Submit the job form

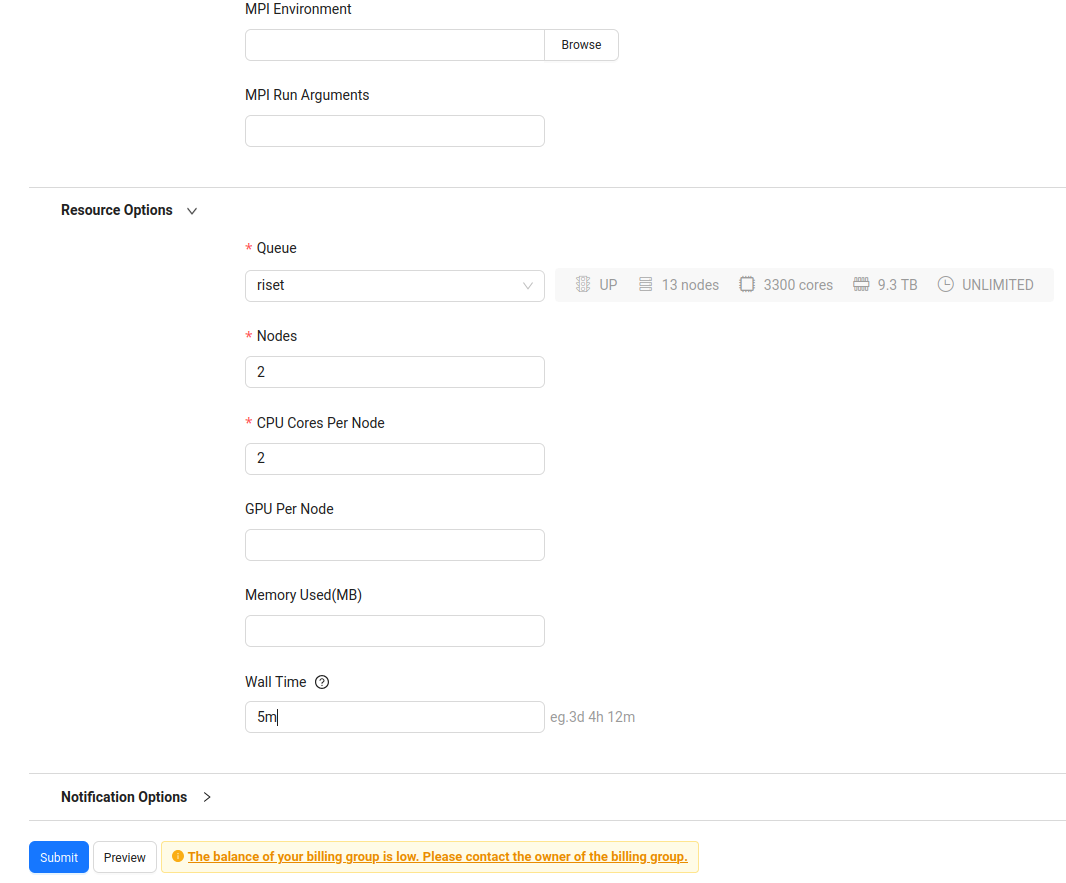[x=59, y=857]
